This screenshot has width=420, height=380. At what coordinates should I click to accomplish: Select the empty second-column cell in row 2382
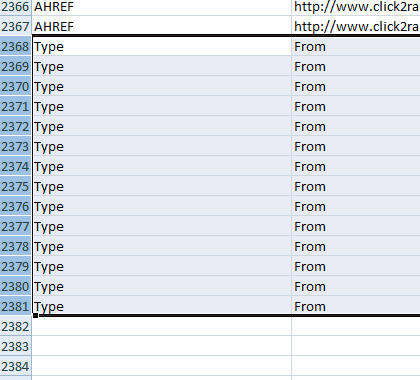click(356, 326)
